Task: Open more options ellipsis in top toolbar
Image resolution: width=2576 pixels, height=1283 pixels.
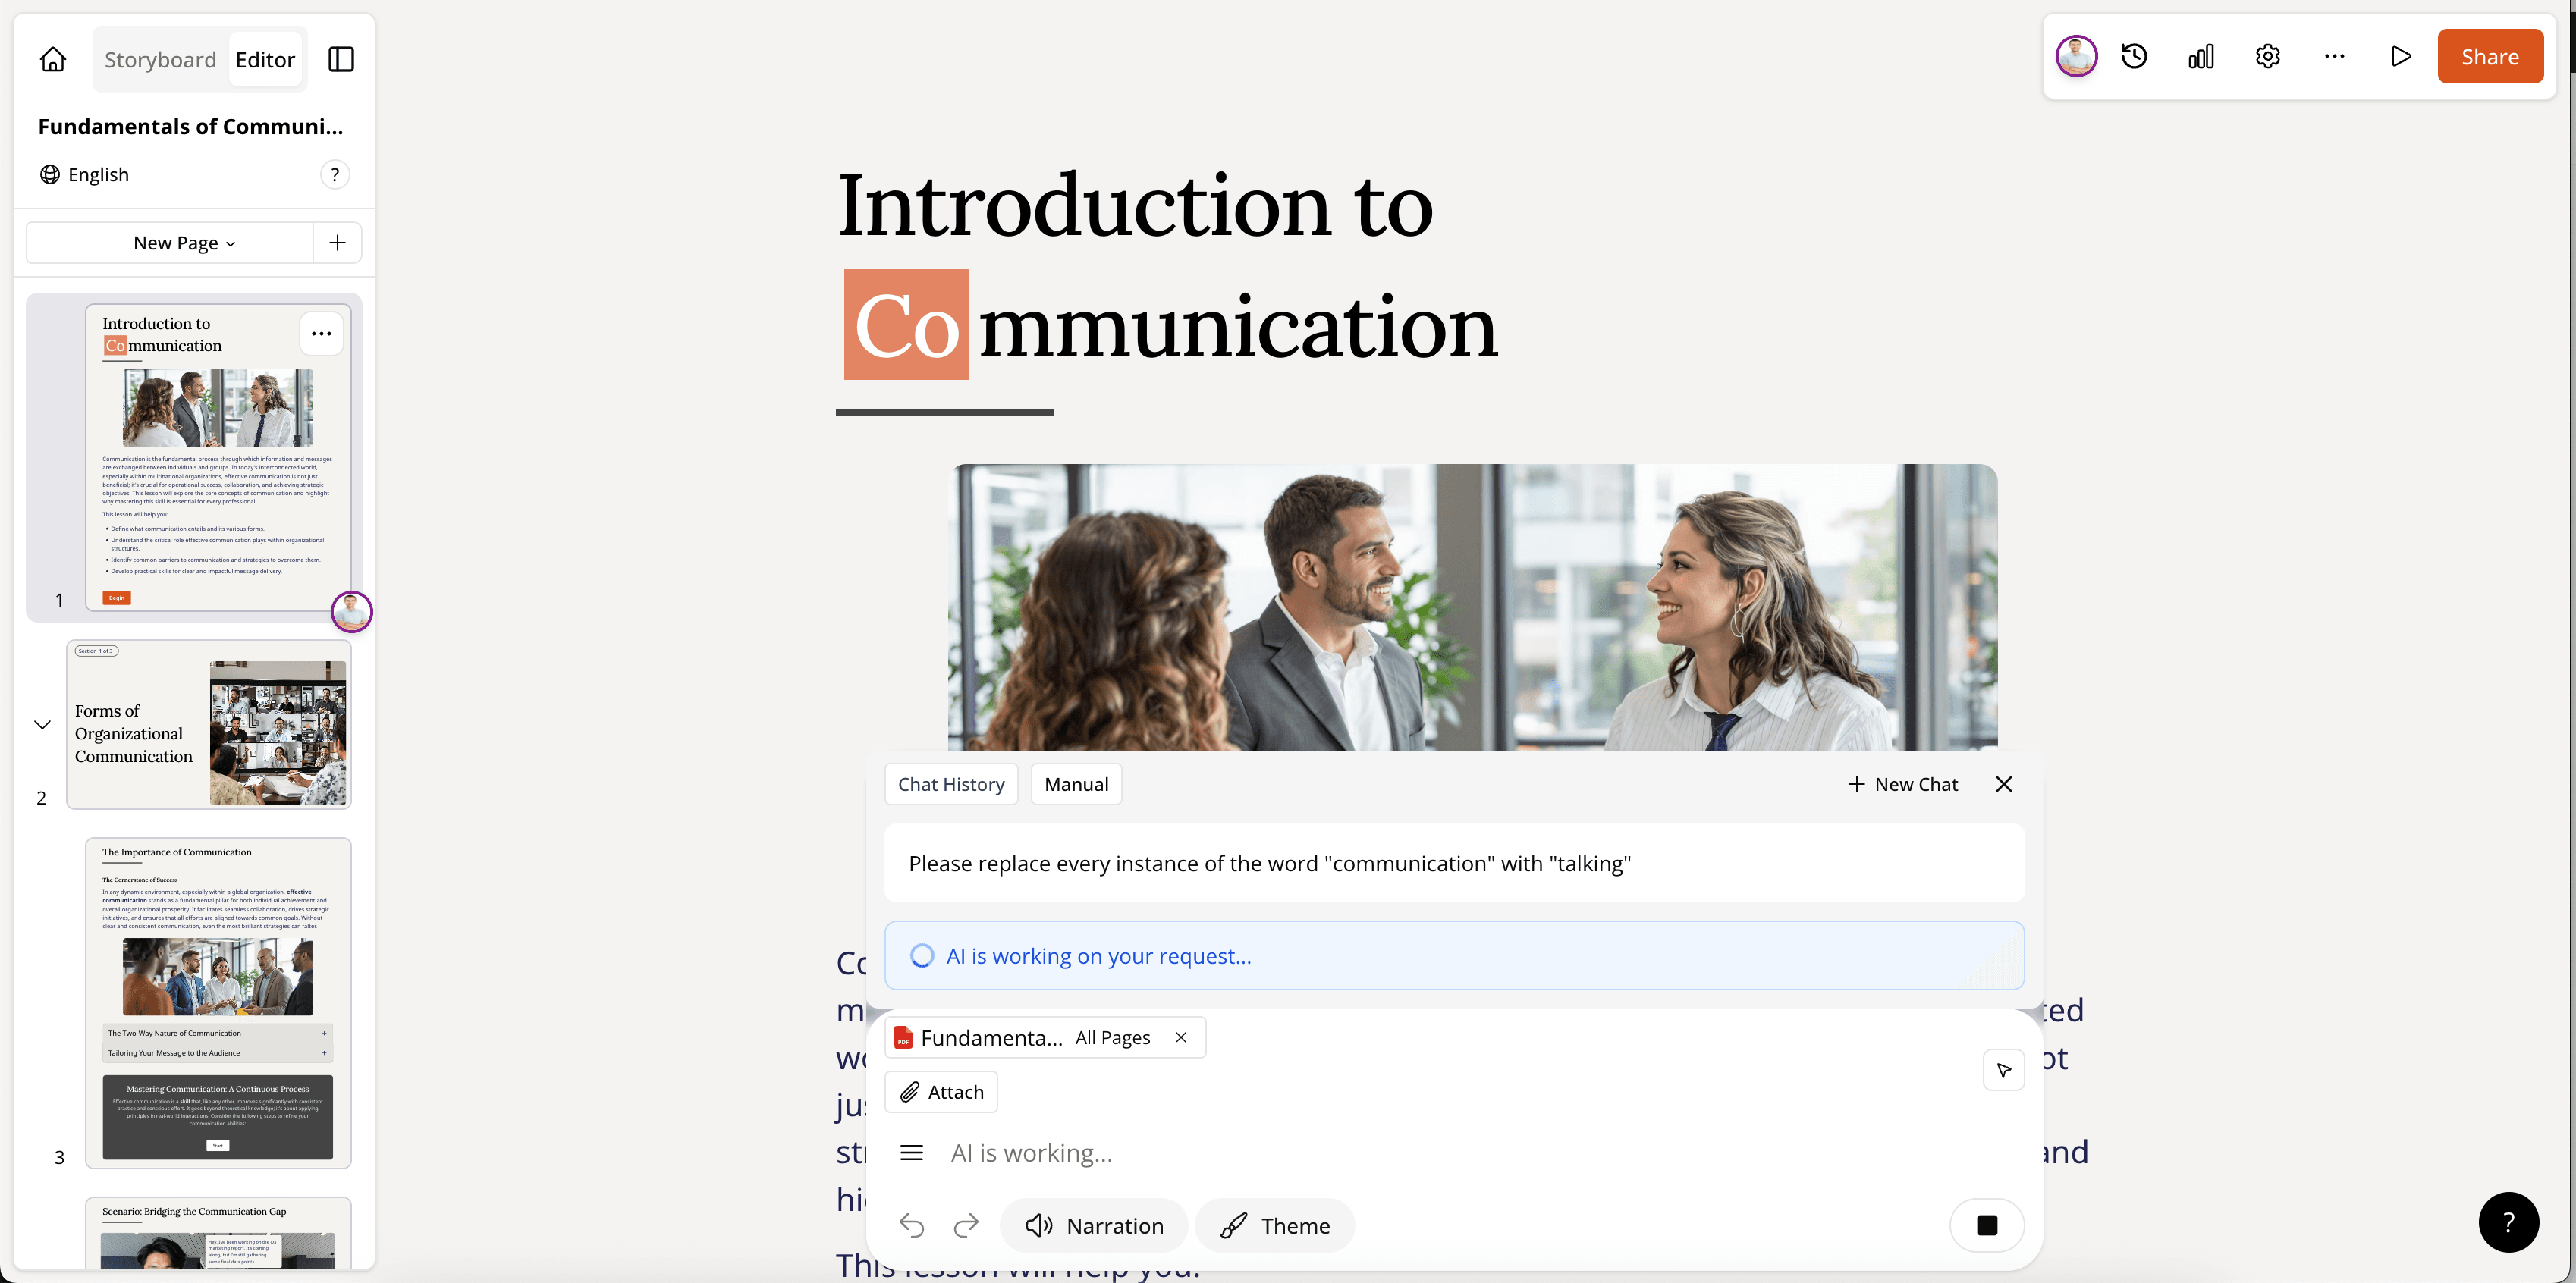Action: (x=2334, y=56)
